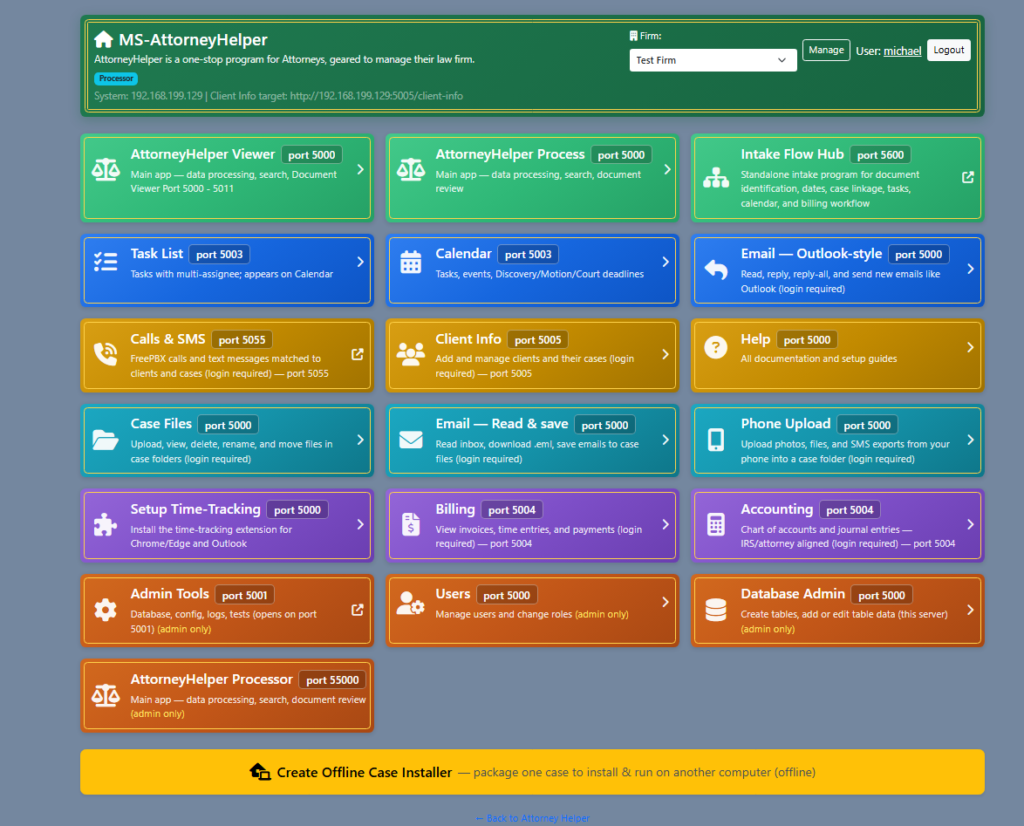Click the Database Admin card title
The image size is (1024, 826).
pyautogui.click(x=793, y=594)
